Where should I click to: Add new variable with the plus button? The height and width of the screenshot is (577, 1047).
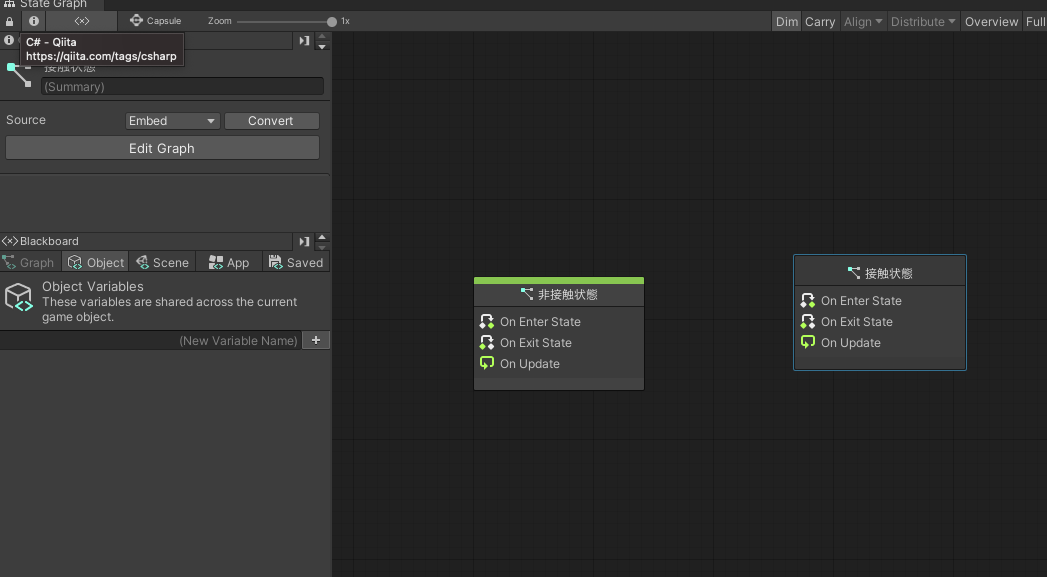click(316, 340)
